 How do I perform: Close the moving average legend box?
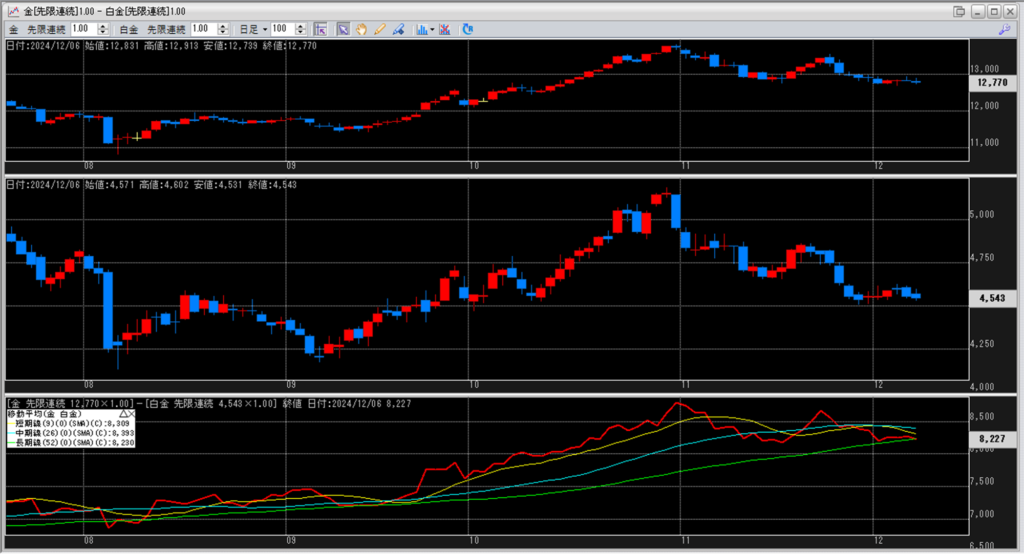click(133, 413)
